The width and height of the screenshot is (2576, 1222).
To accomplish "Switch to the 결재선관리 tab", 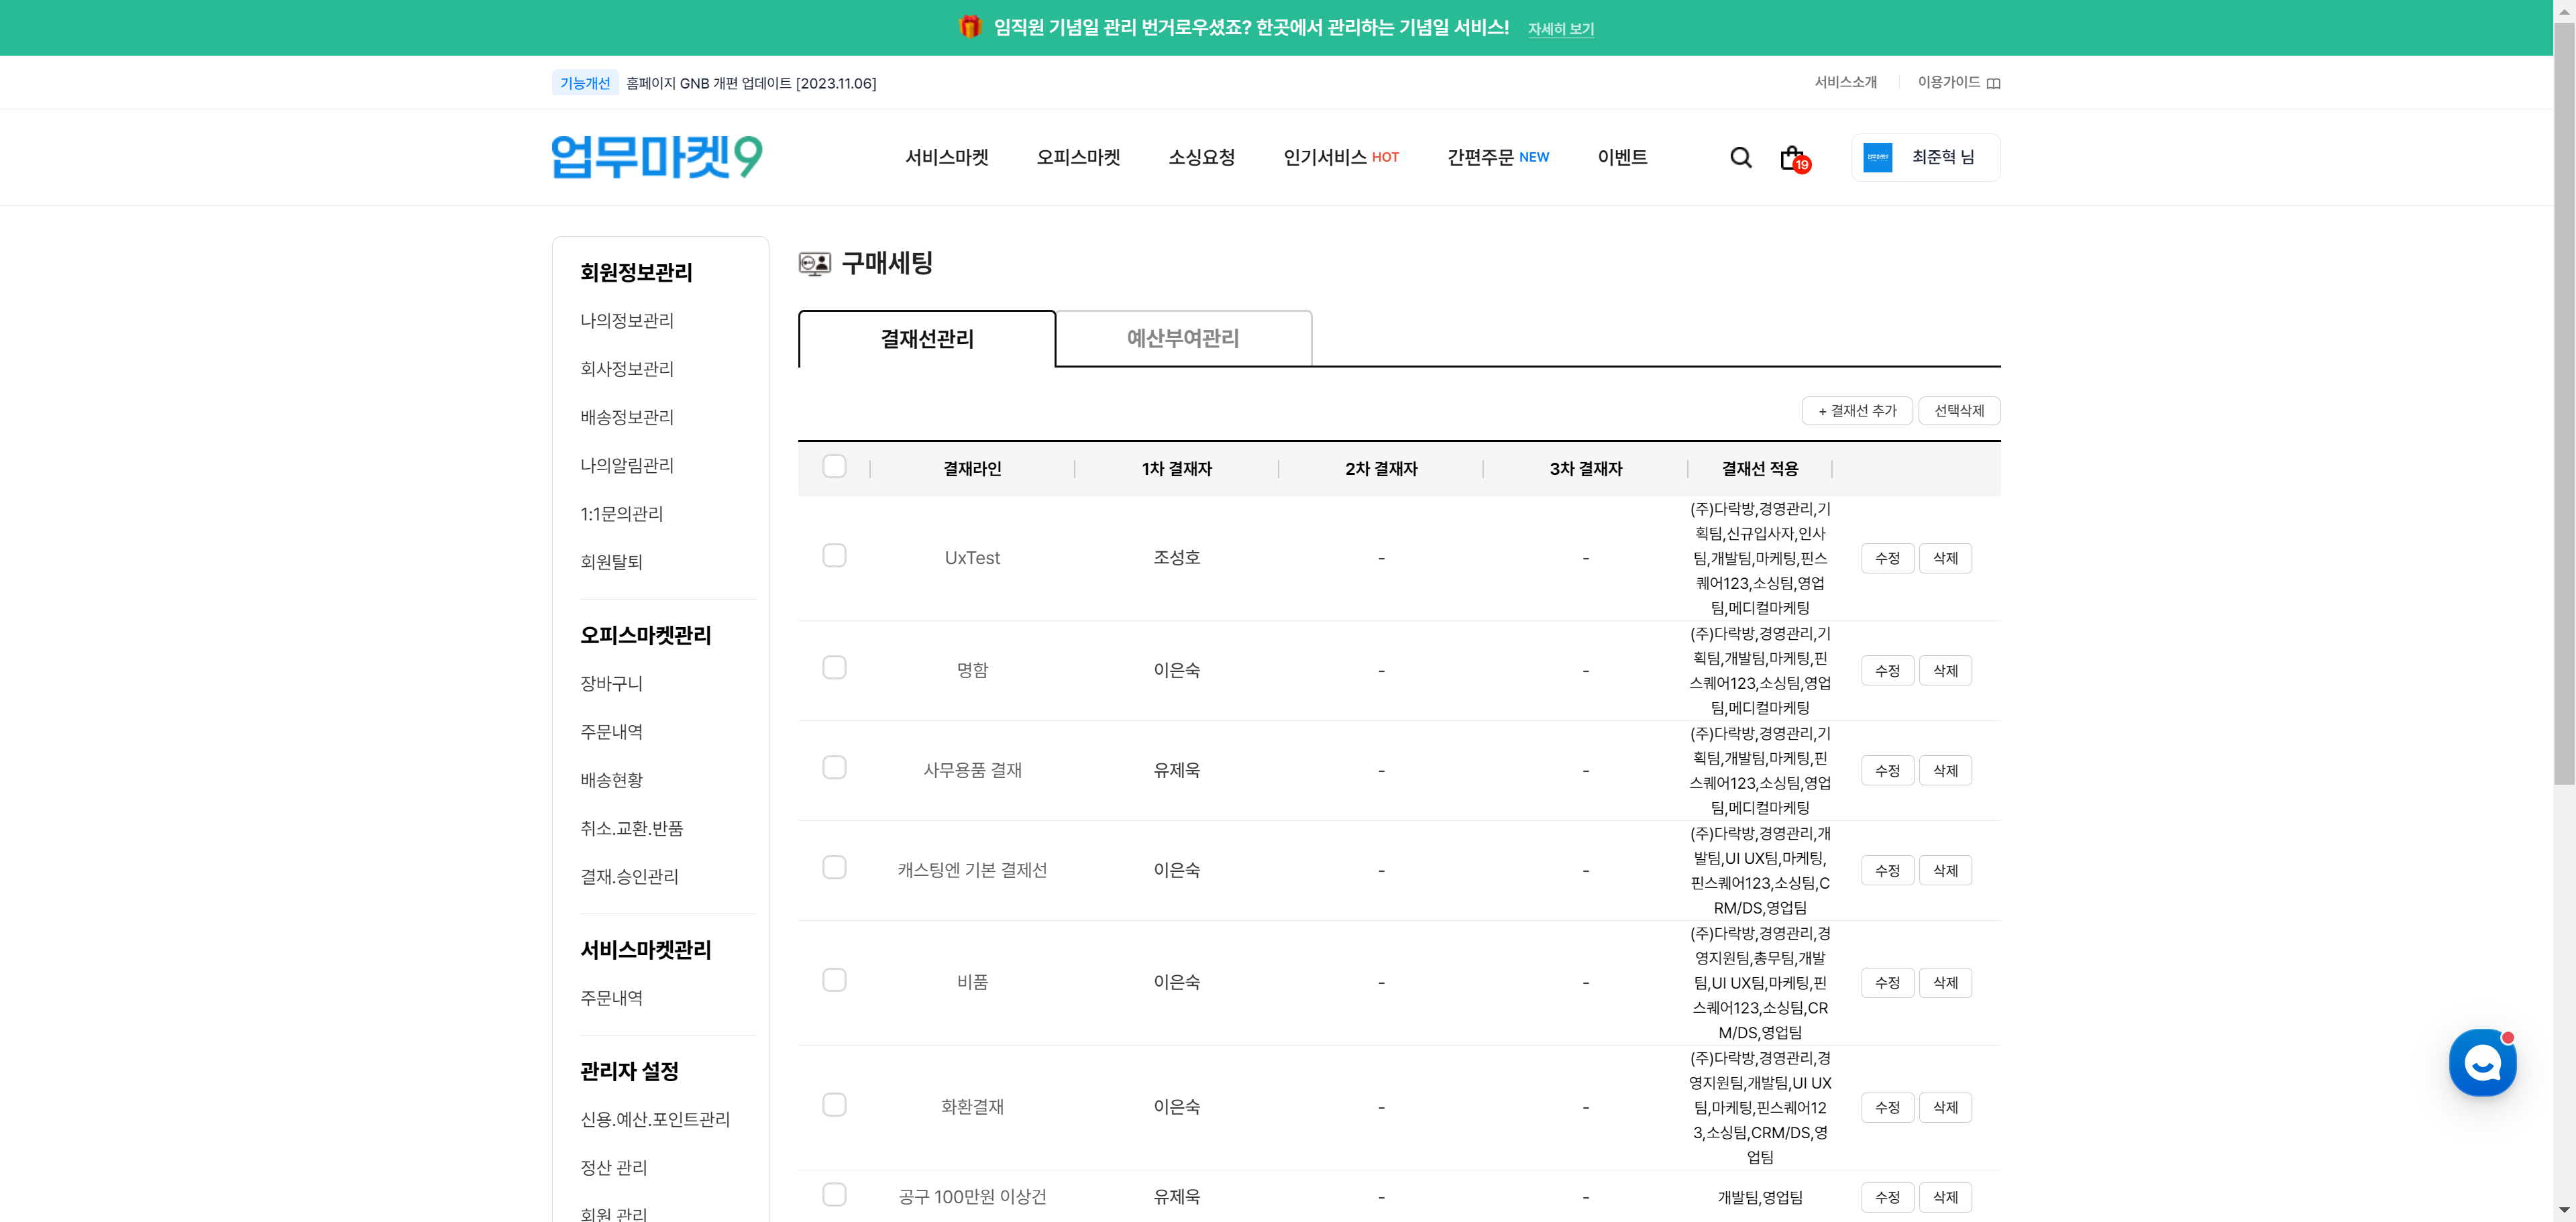I will (x=926, y=339).
